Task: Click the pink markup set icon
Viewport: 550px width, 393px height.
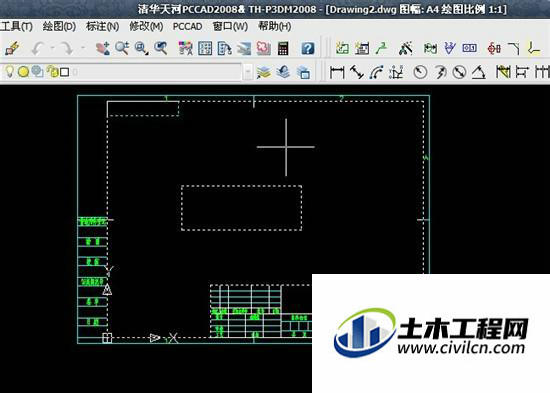Action: 263,48
